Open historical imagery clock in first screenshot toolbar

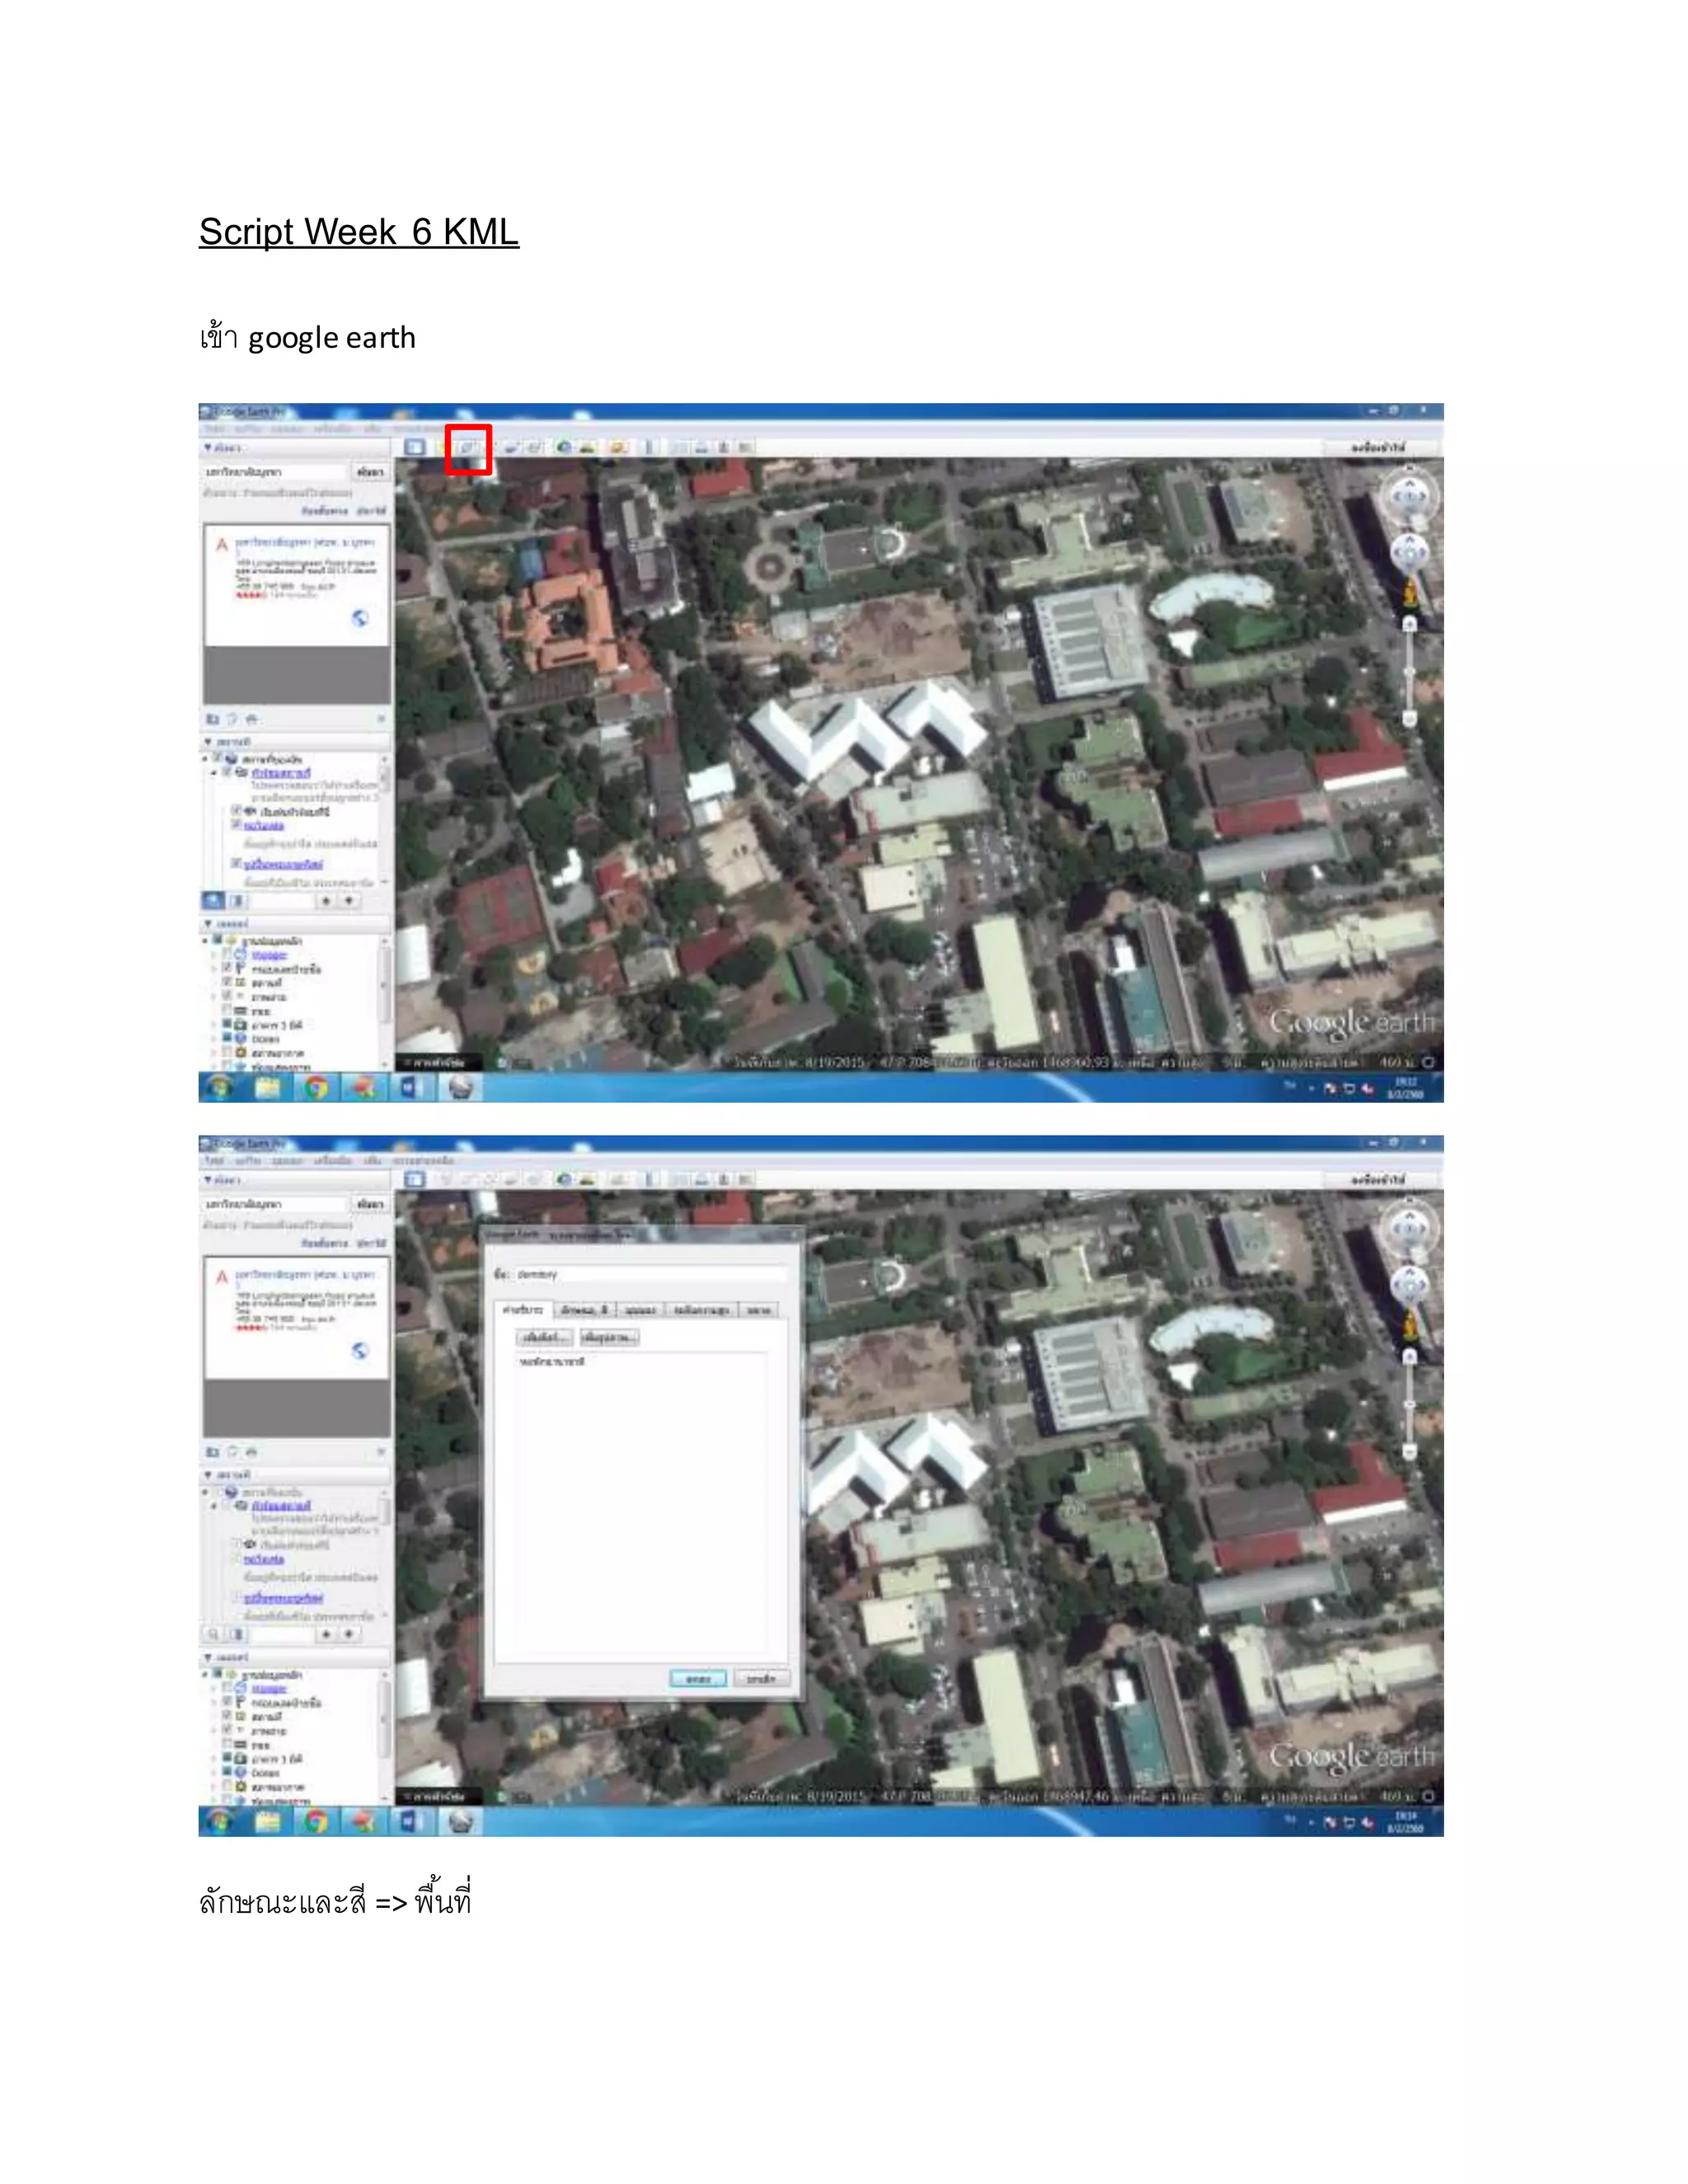[x=564, y=447]
